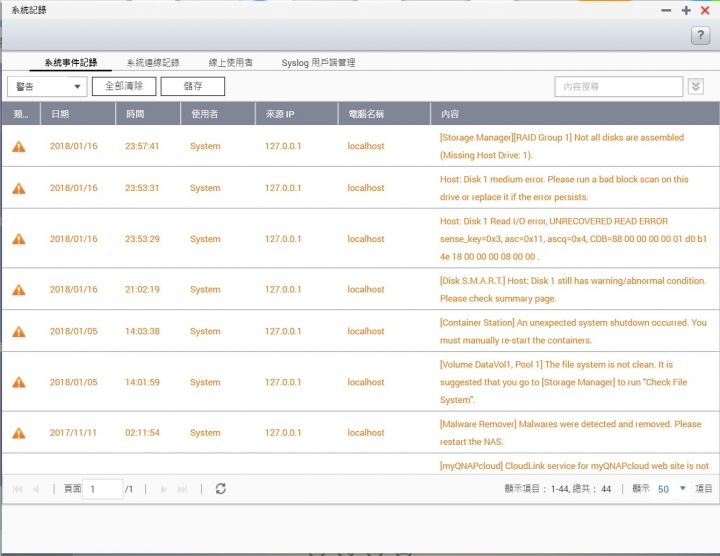
Task: Click the 儲存 button
Action: 193,86
